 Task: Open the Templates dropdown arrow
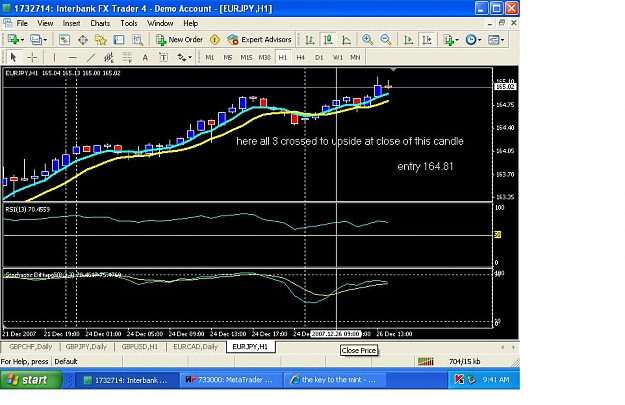click(503, 40)
